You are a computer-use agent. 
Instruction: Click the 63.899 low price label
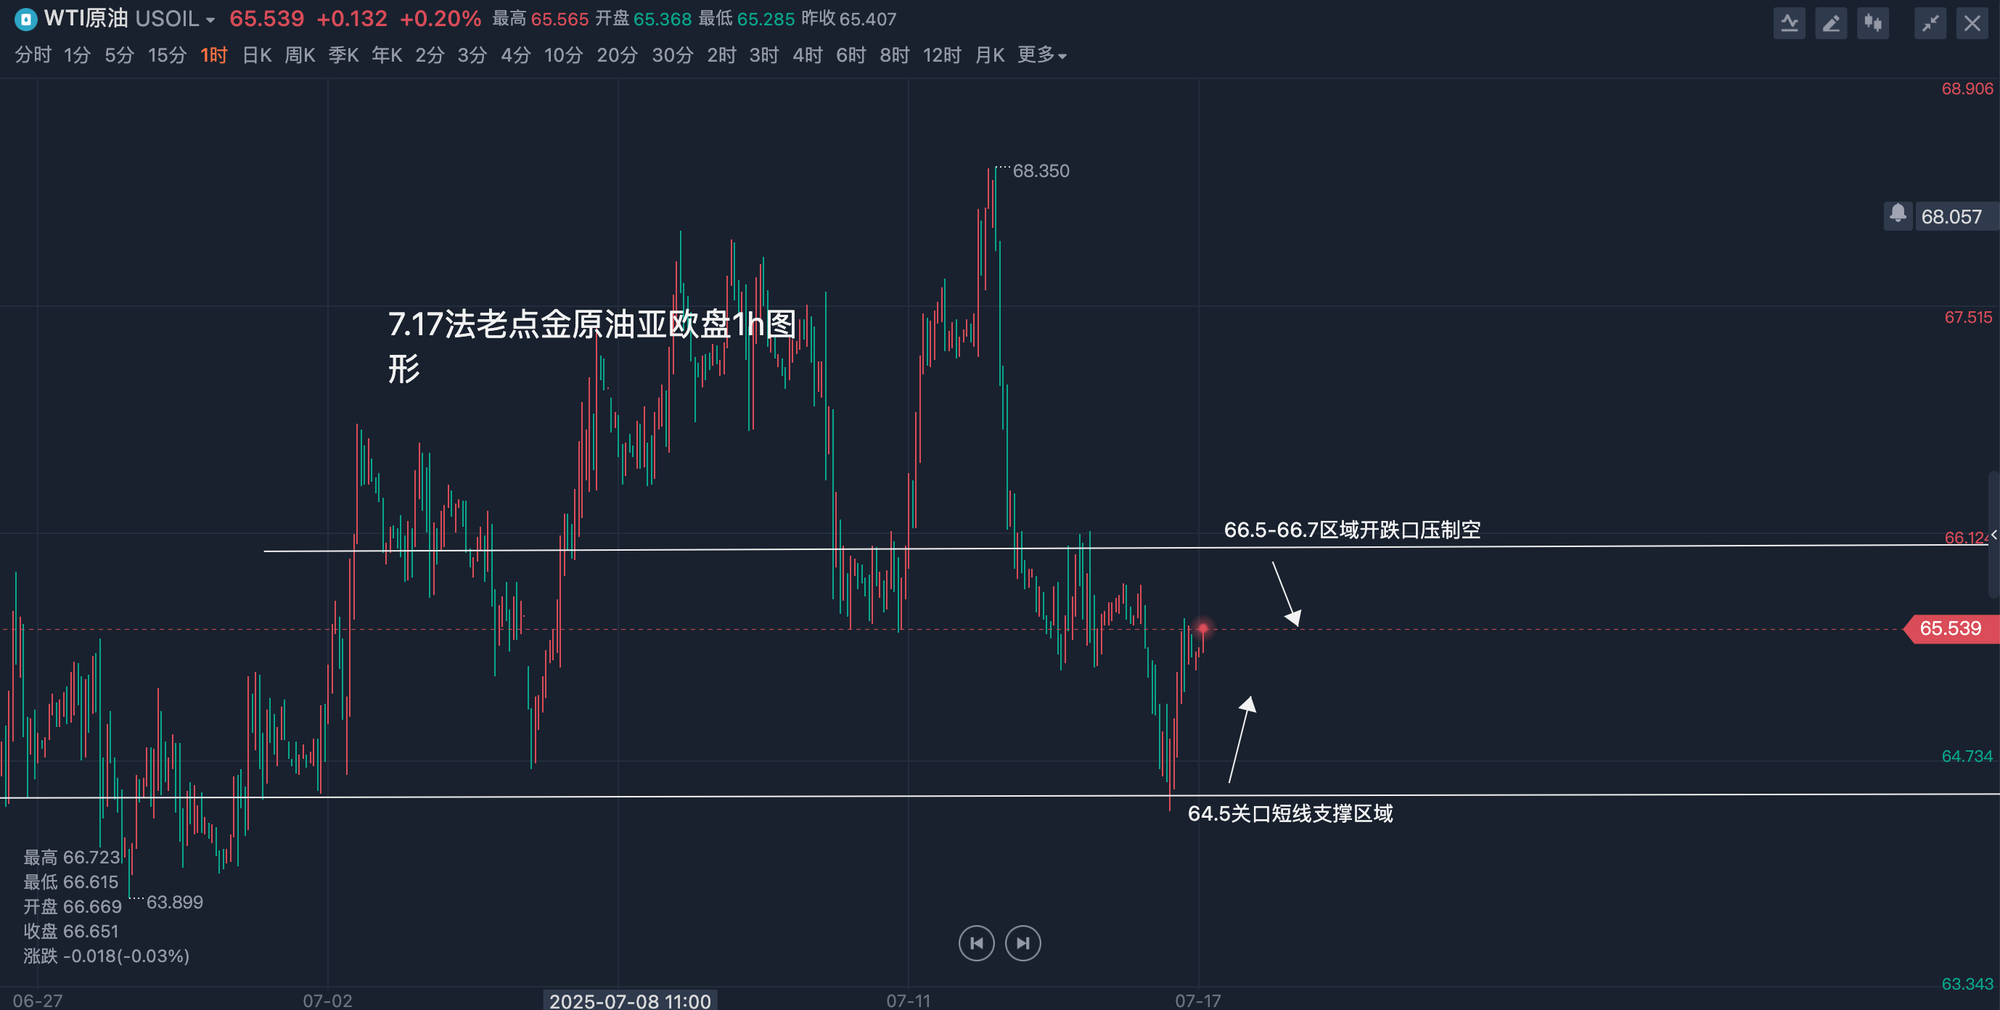175,902
